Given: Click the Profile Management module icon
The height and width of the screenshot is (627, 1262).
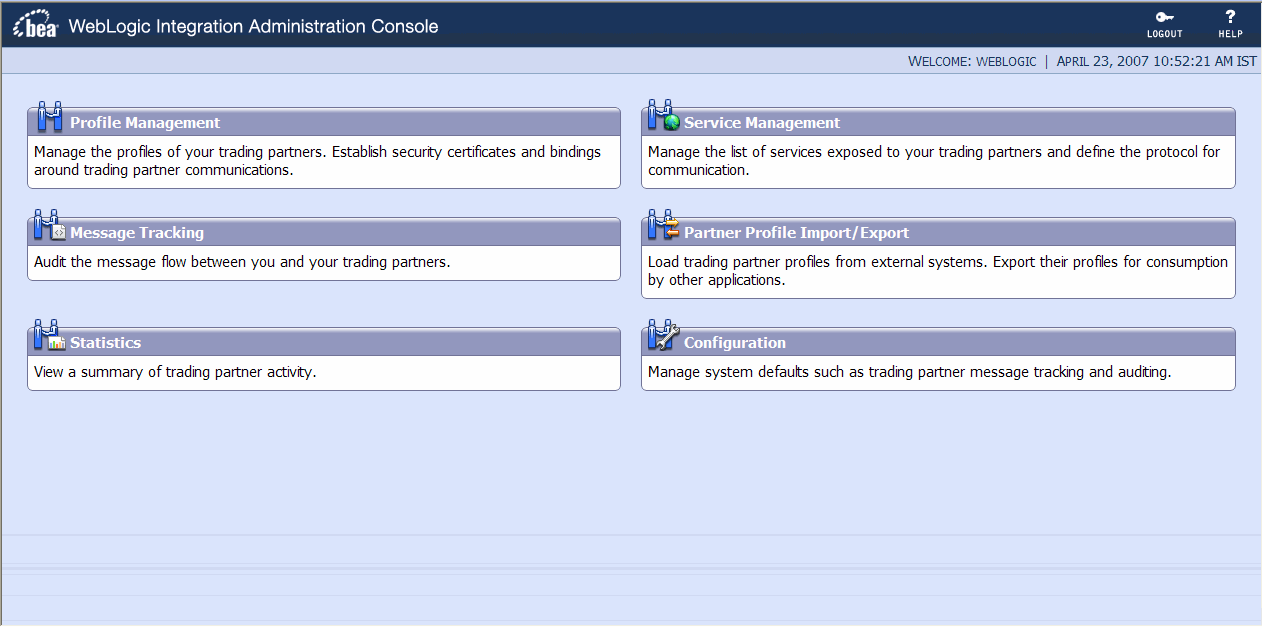Looking at the screenshot, I should (x=50, y=117).
